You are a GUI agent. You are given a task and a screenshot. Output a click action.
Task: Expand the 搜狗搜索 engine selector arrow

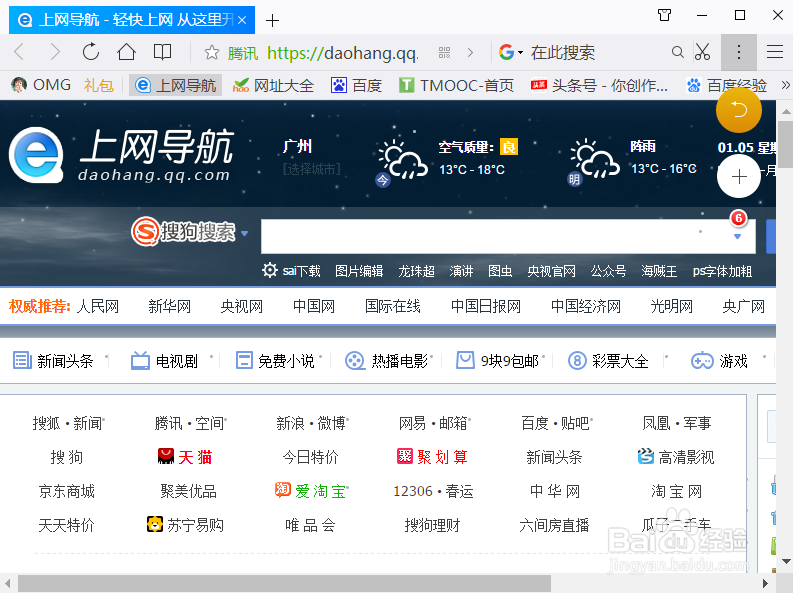tap(245, 233)
